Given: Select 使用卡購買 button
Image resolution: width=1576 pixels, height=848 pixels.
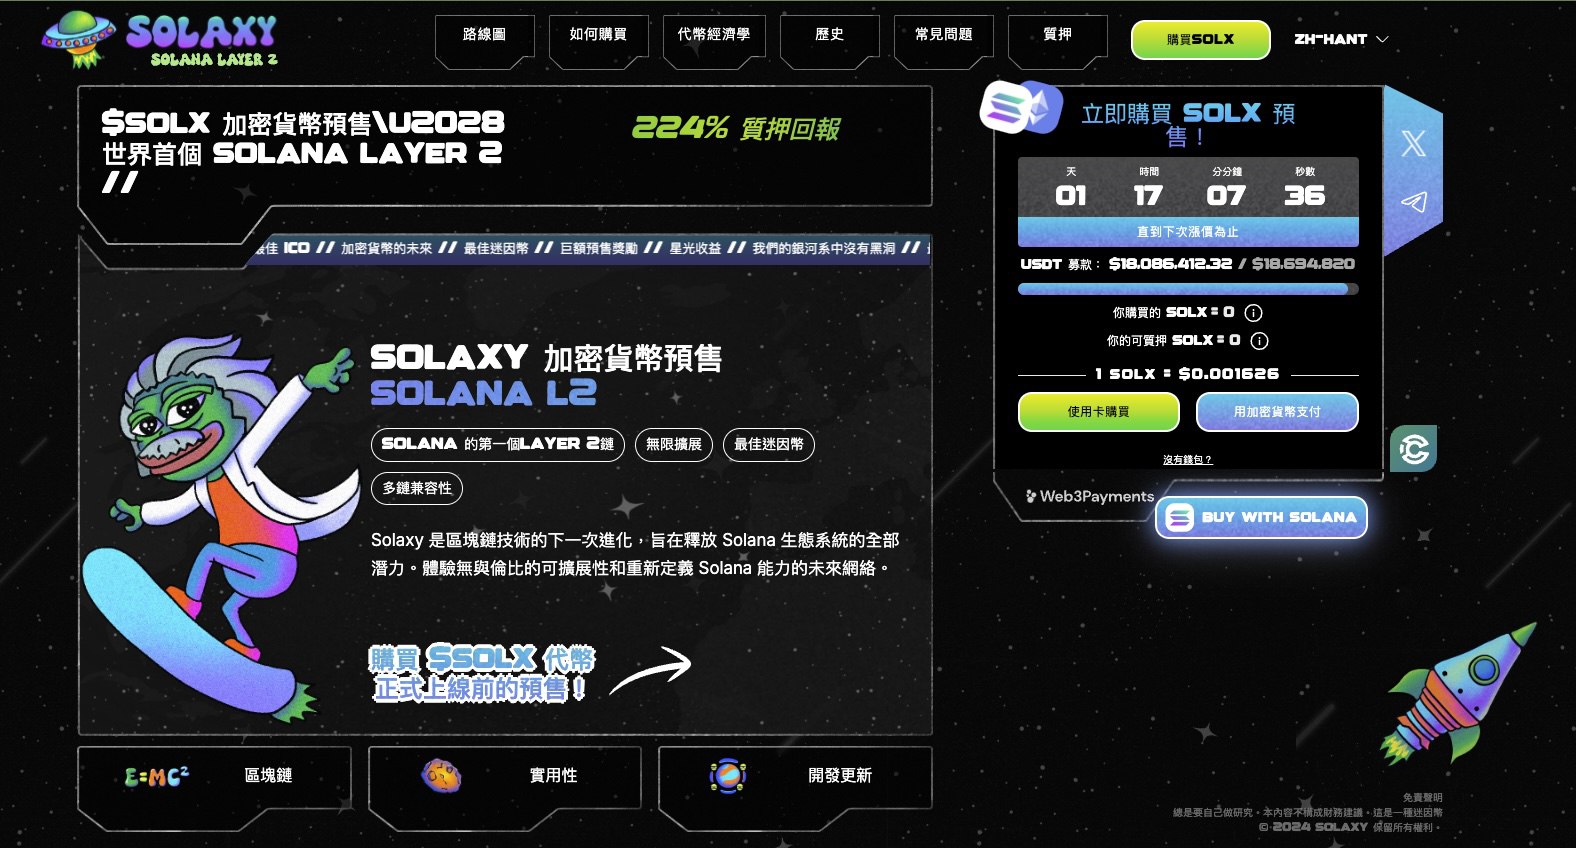Looking at the screenshot, I should (1098, 412).
